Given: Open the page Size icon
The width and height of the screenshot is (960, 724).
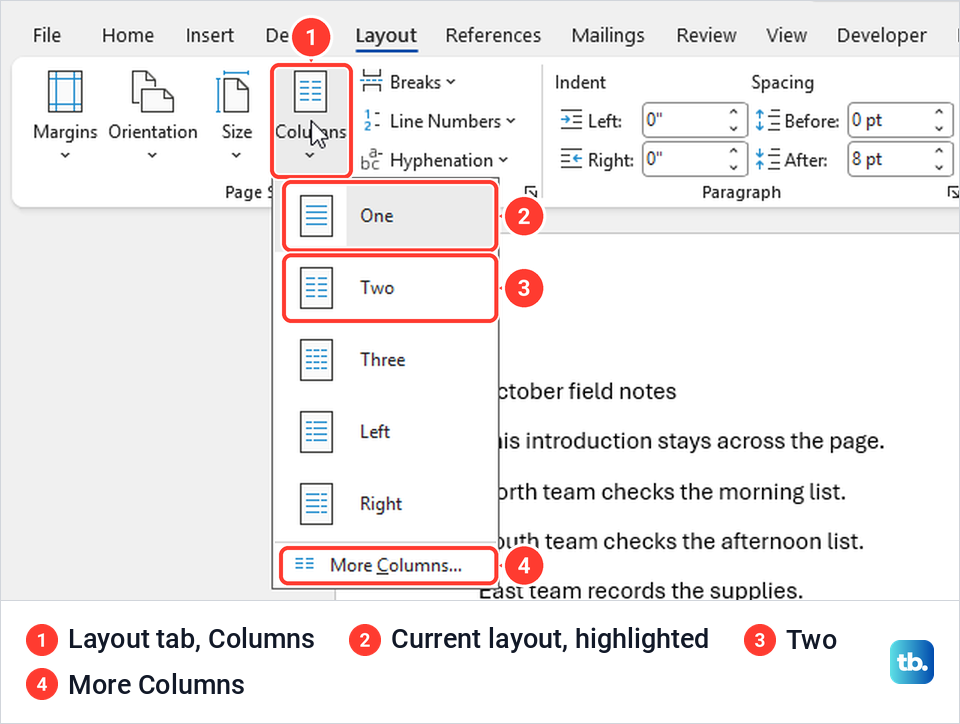Looking at the screenshot, I should 233,91.
